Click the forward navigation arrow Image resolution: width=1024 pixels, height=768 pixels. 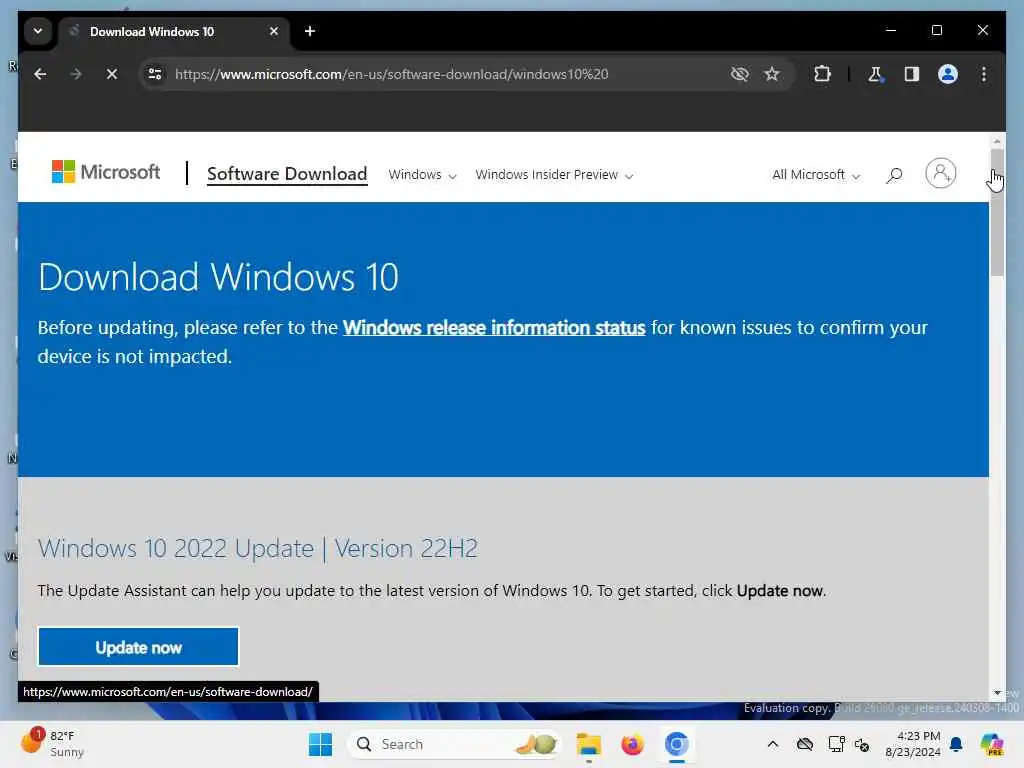[76, 74]
